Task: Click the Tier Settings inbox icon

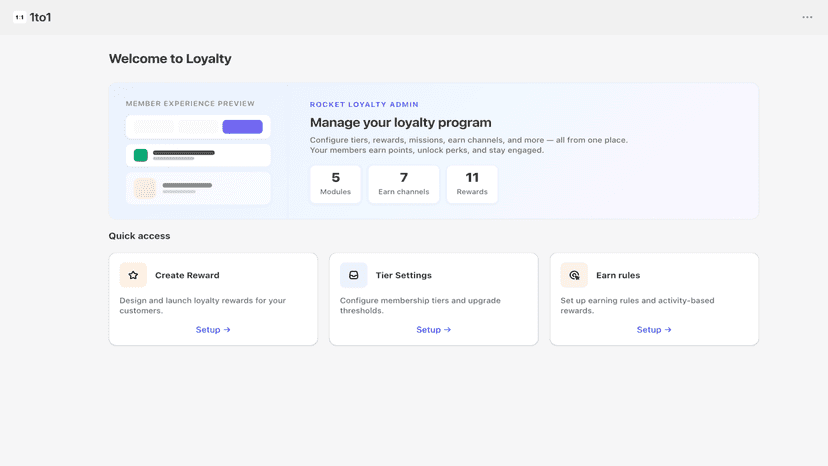Action: click(353, 275)
